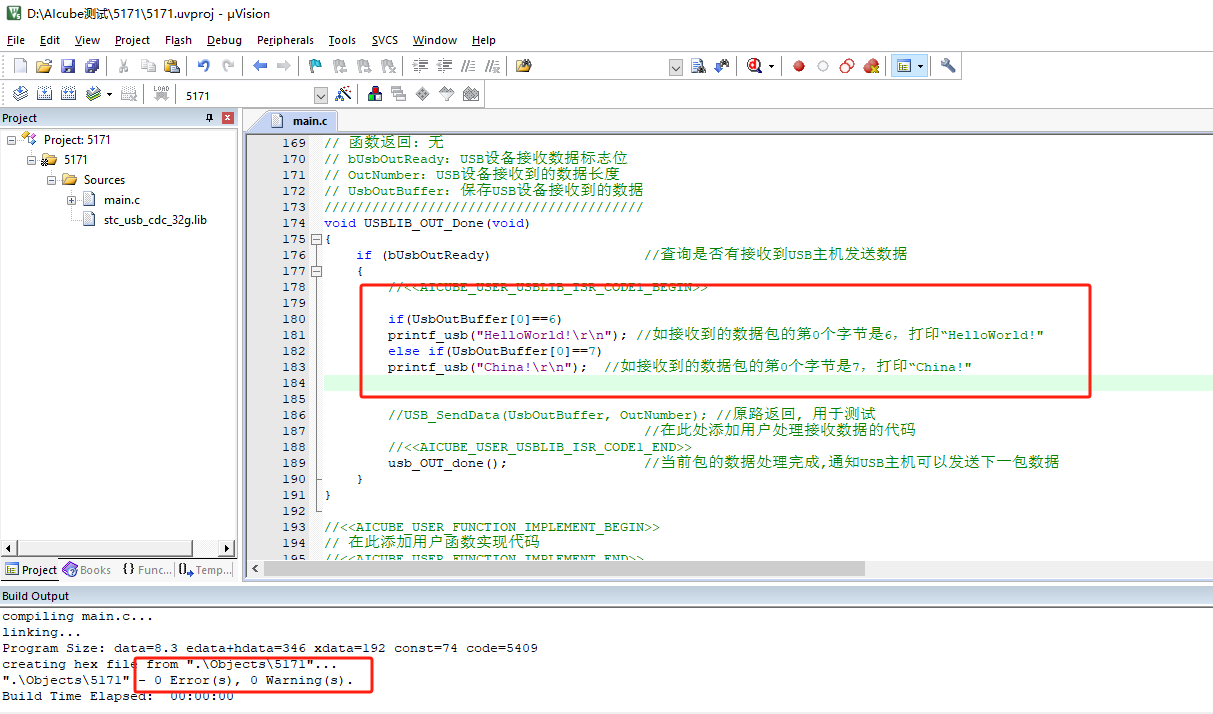1213x714 pixels.
Task: Open the Project menu
Action: (x=132, y=40)
